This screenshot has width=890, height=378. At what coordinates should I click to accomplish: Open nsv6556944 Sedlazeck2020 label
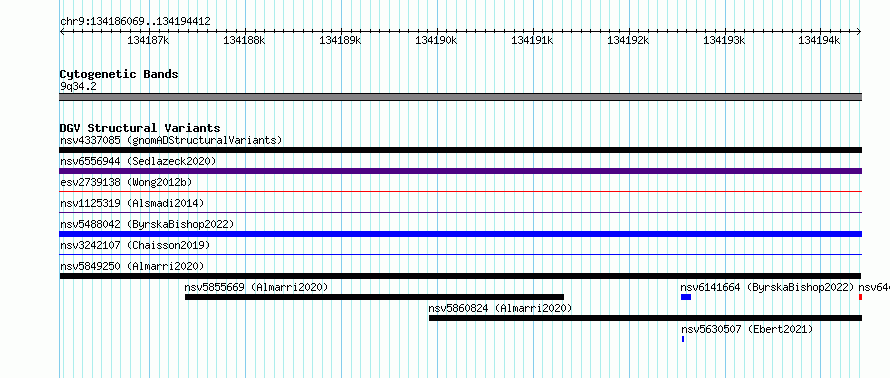point(138,161)
